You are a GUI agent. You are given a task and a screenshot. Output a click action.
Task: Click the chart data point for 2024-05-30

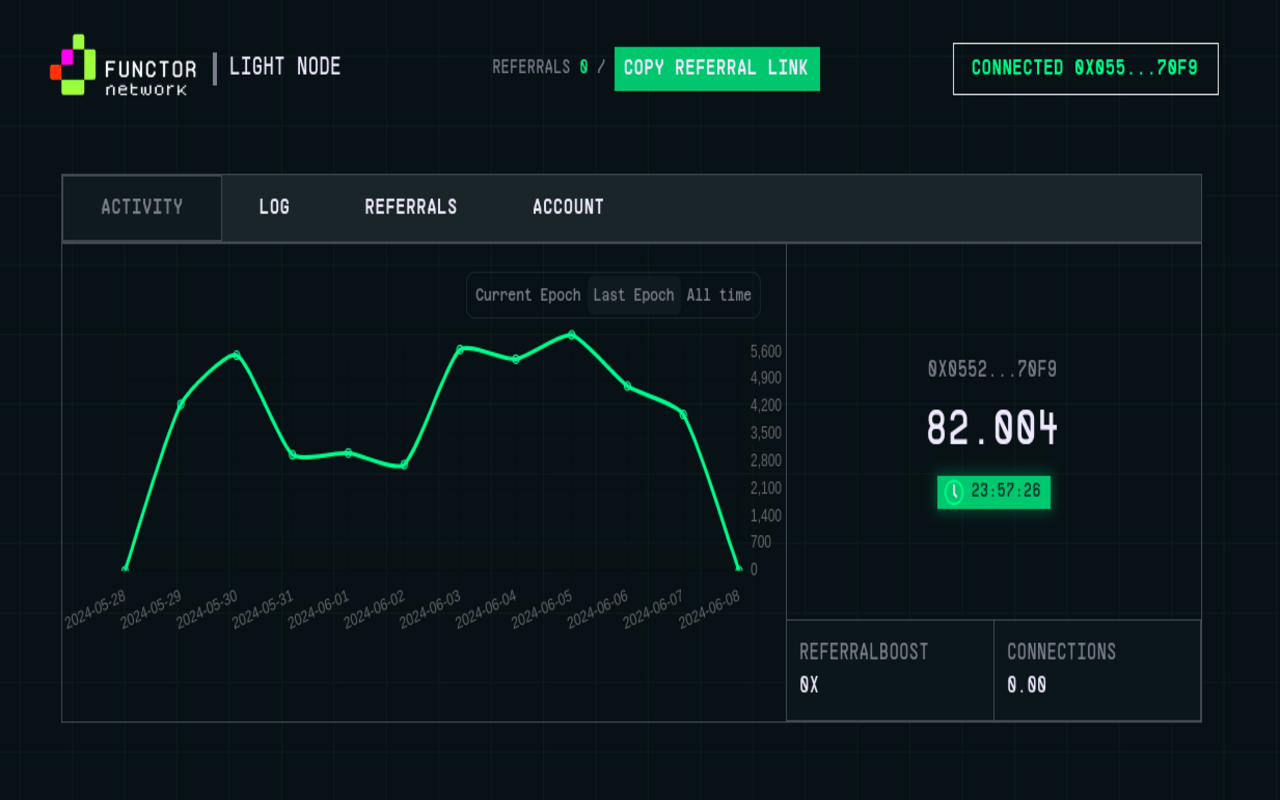point(236,354)
